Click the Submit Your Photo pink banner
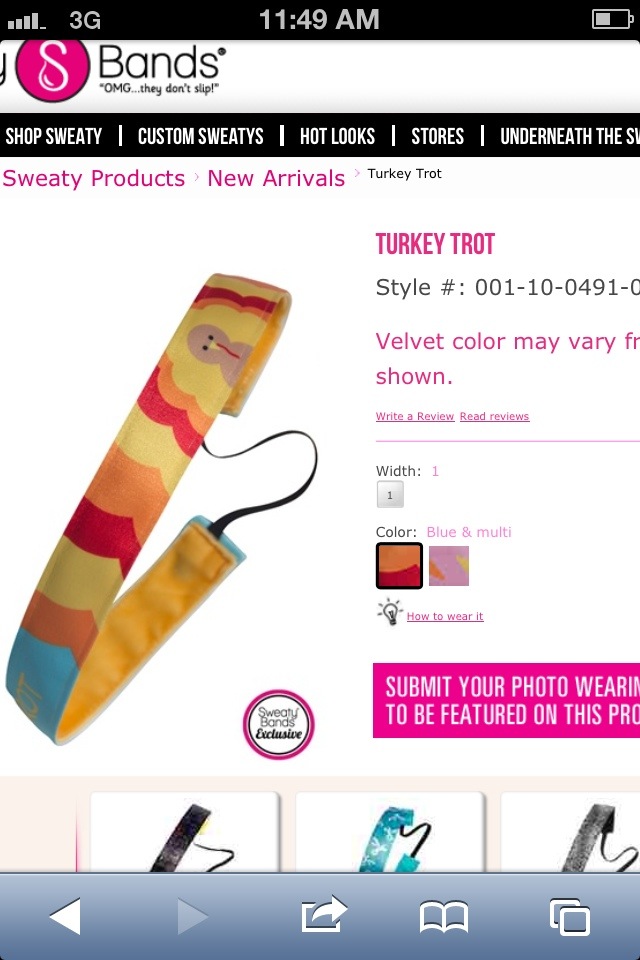This screenshot has width=640, height=960. tap(506, 700)
